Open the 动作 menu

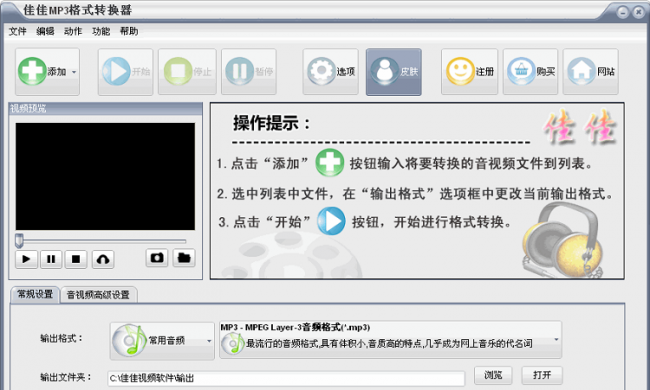pos(73,31)
